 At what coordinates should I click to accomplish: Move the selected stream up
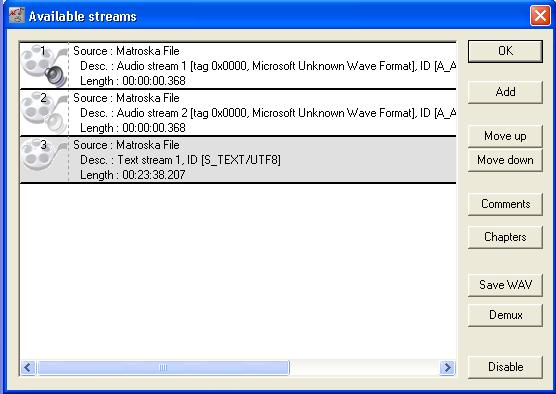pyautogui.click(x=505, y=136)
